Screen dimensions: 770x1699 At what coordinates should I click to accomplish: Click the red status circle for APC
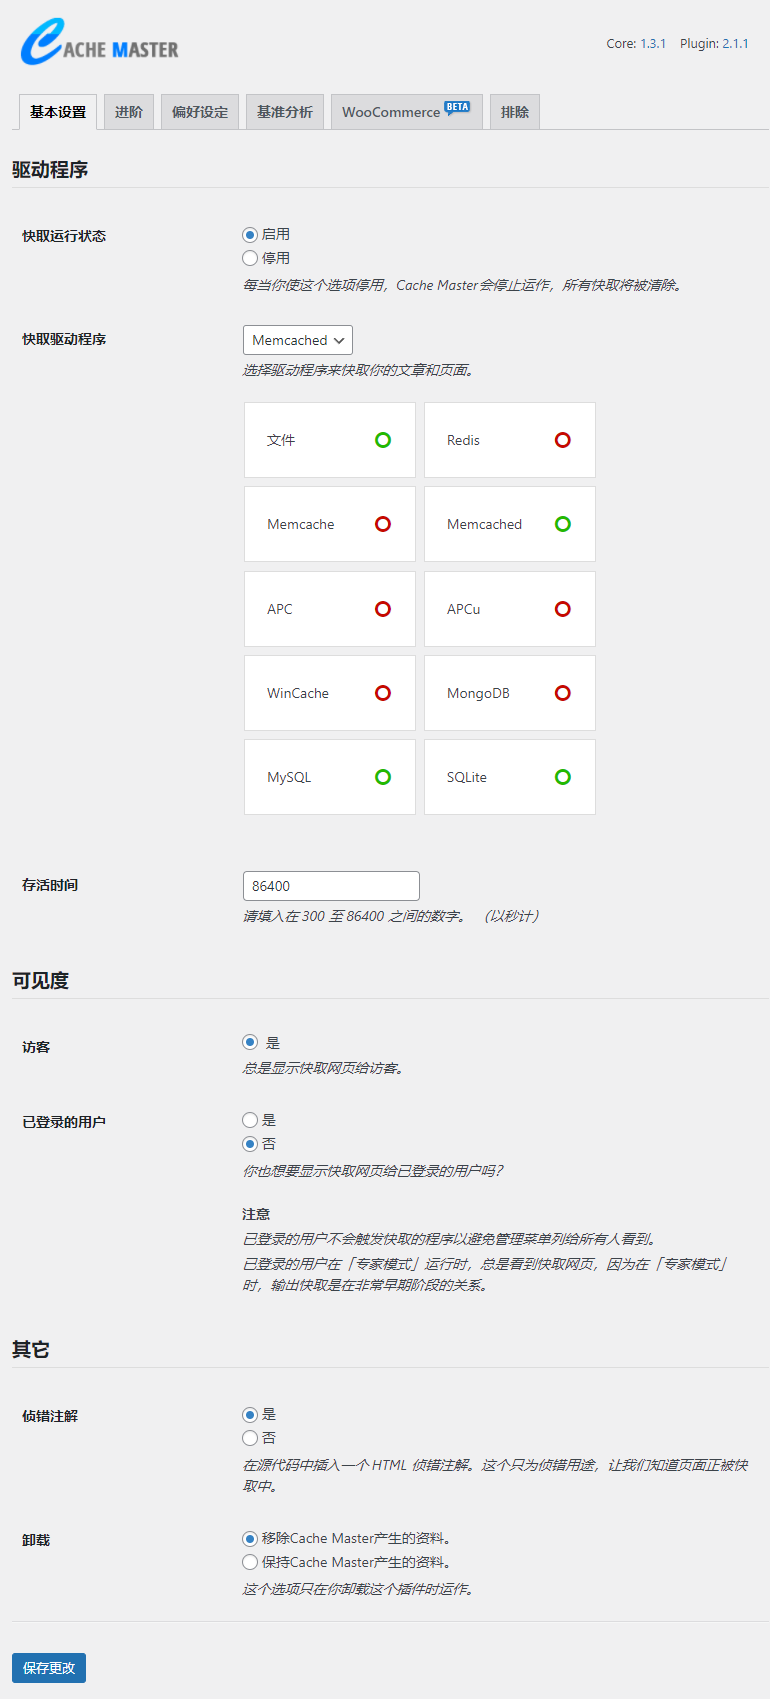383,609
